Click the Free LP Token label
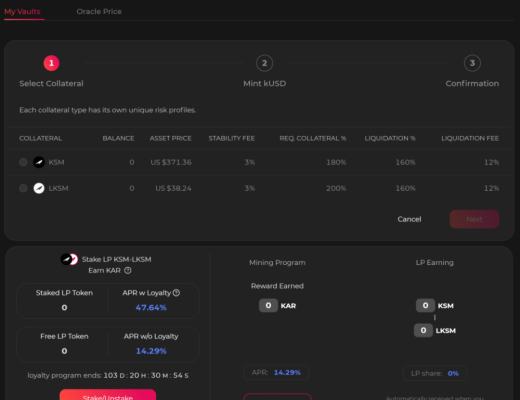Image resolution: width=520 pixels, height=400 pixels. click(x=64, y=336)
